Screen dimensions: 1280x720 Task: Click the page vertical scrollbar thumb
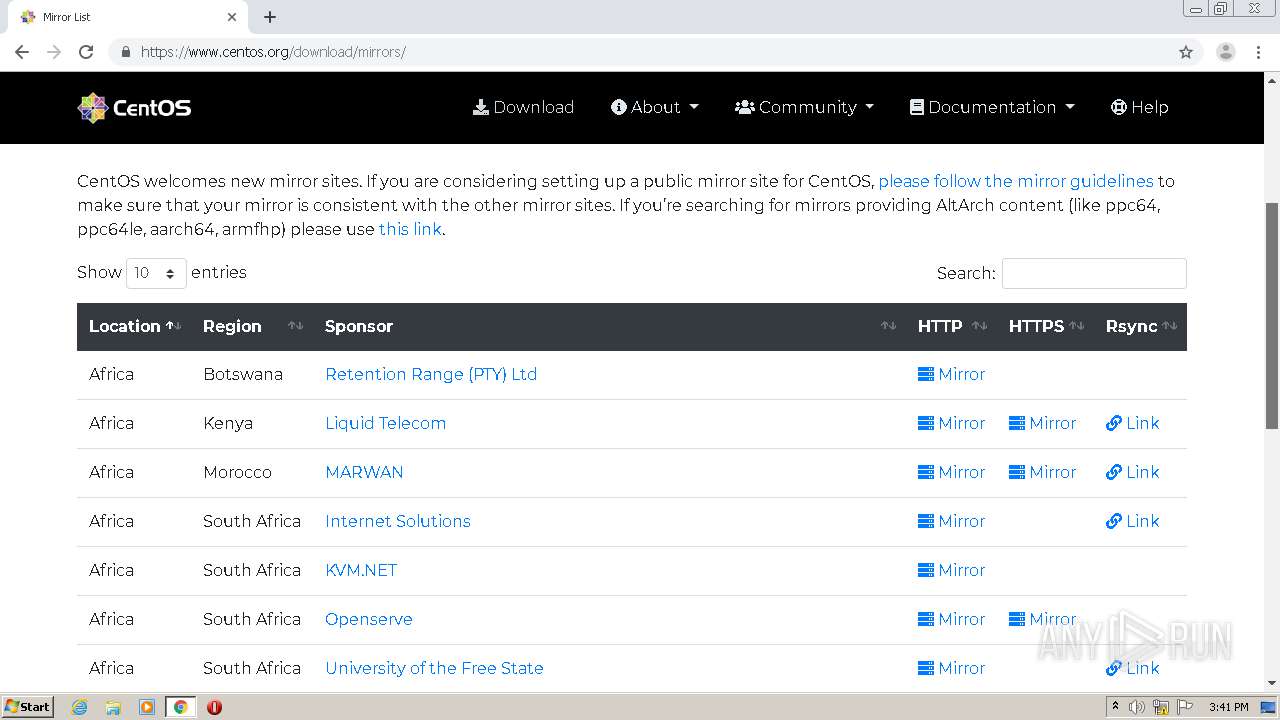coord(1272,316)
